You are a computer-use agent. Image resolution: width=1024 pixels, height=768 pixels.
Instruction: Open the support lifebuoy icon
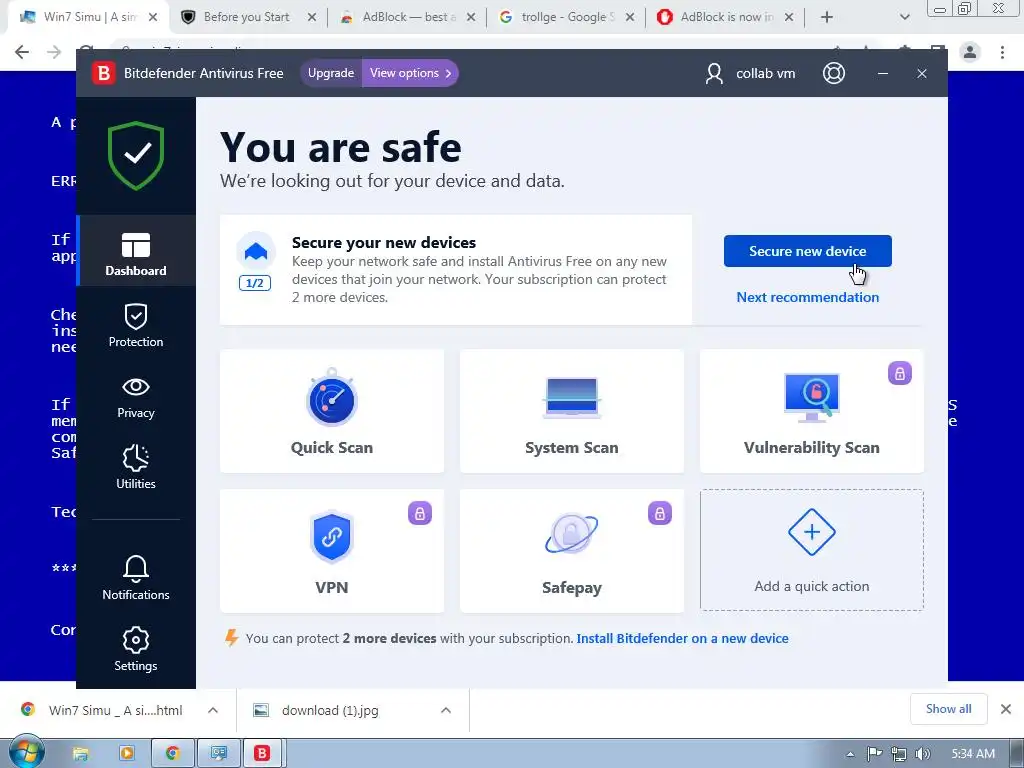click(833, 73)
